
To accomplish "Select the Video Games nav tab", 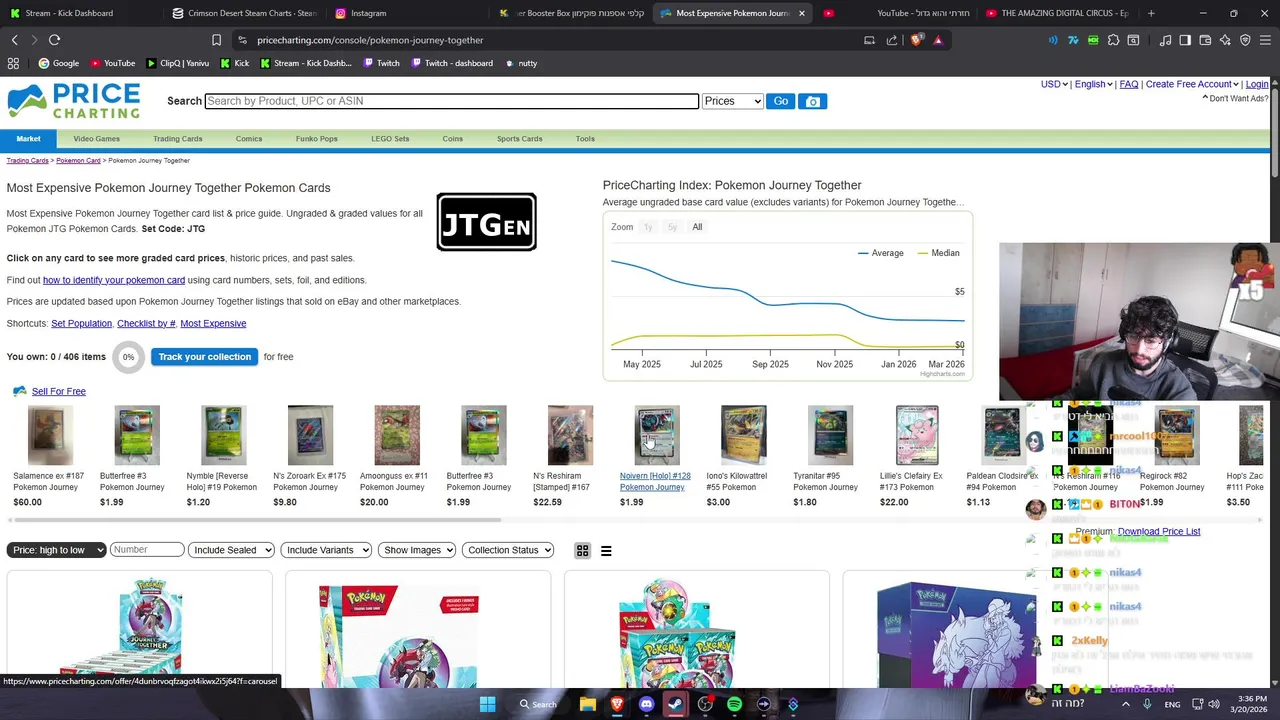I will 96,139.
